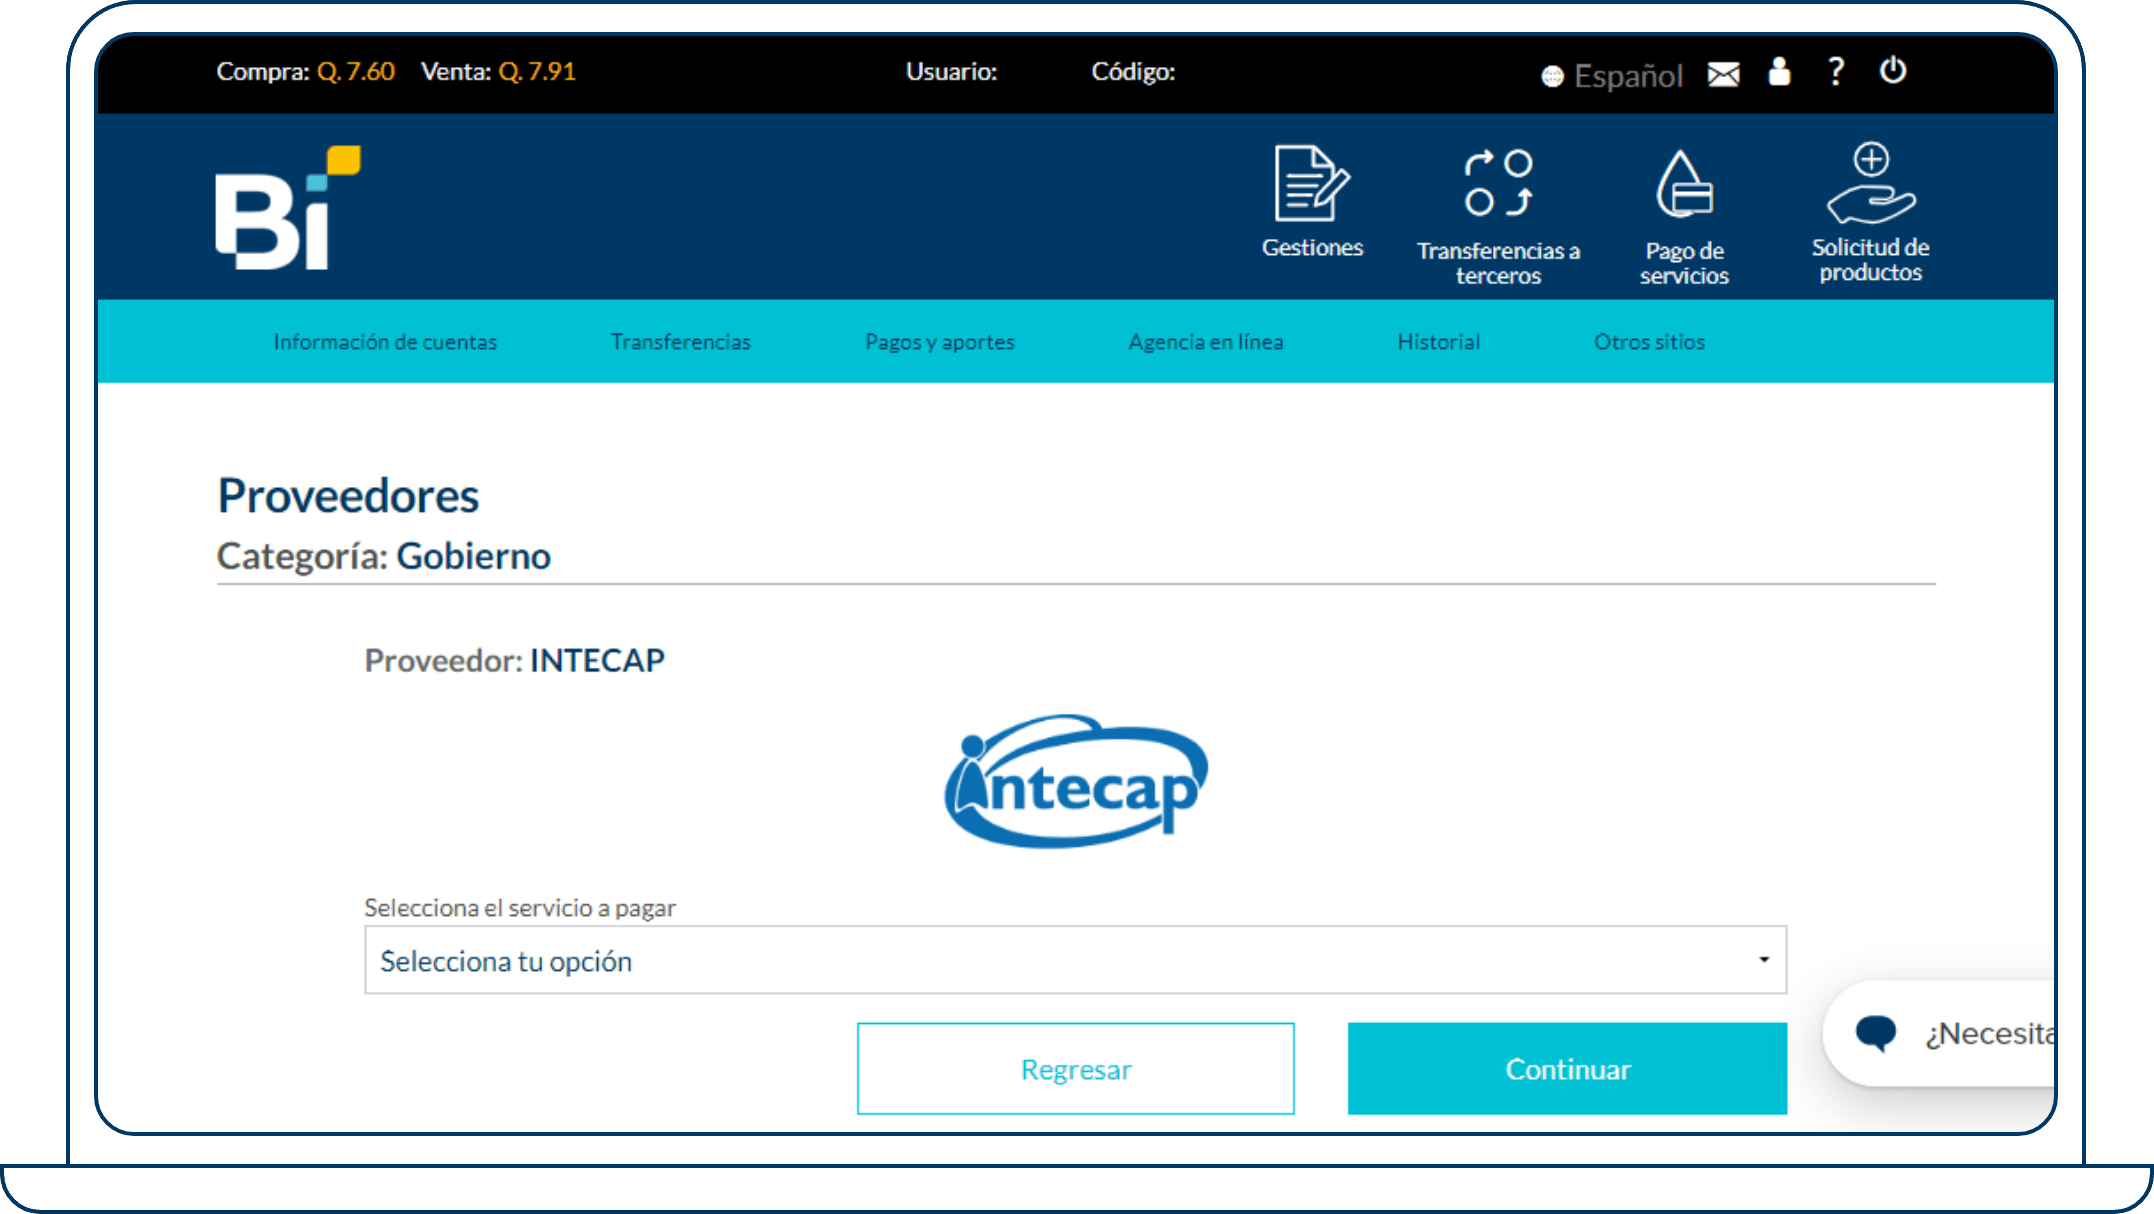
Task: Open Pagos y aportes menu
Action: (x=940, y=342)
